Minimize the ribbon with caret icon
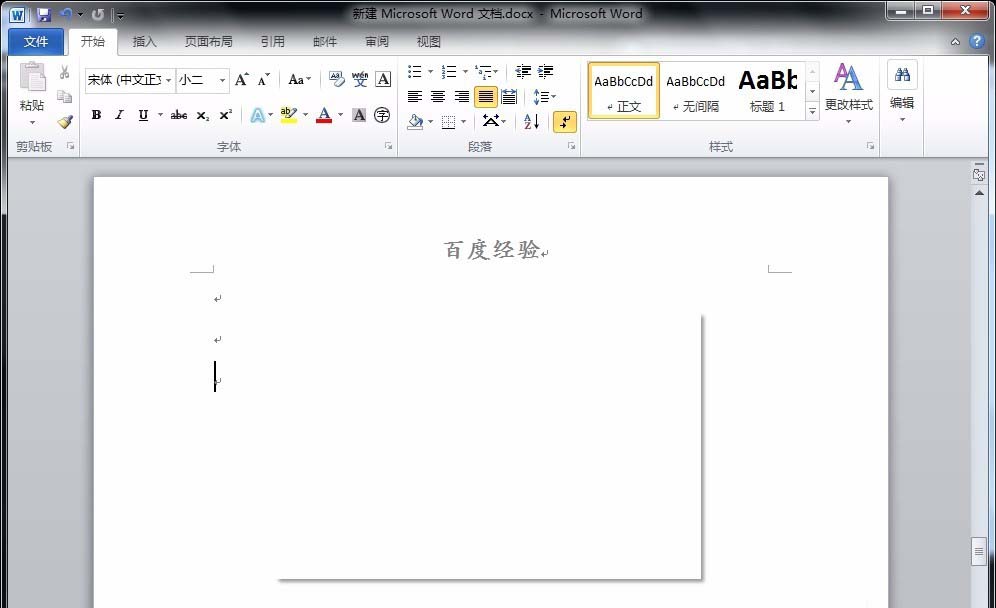 (955, 42)
